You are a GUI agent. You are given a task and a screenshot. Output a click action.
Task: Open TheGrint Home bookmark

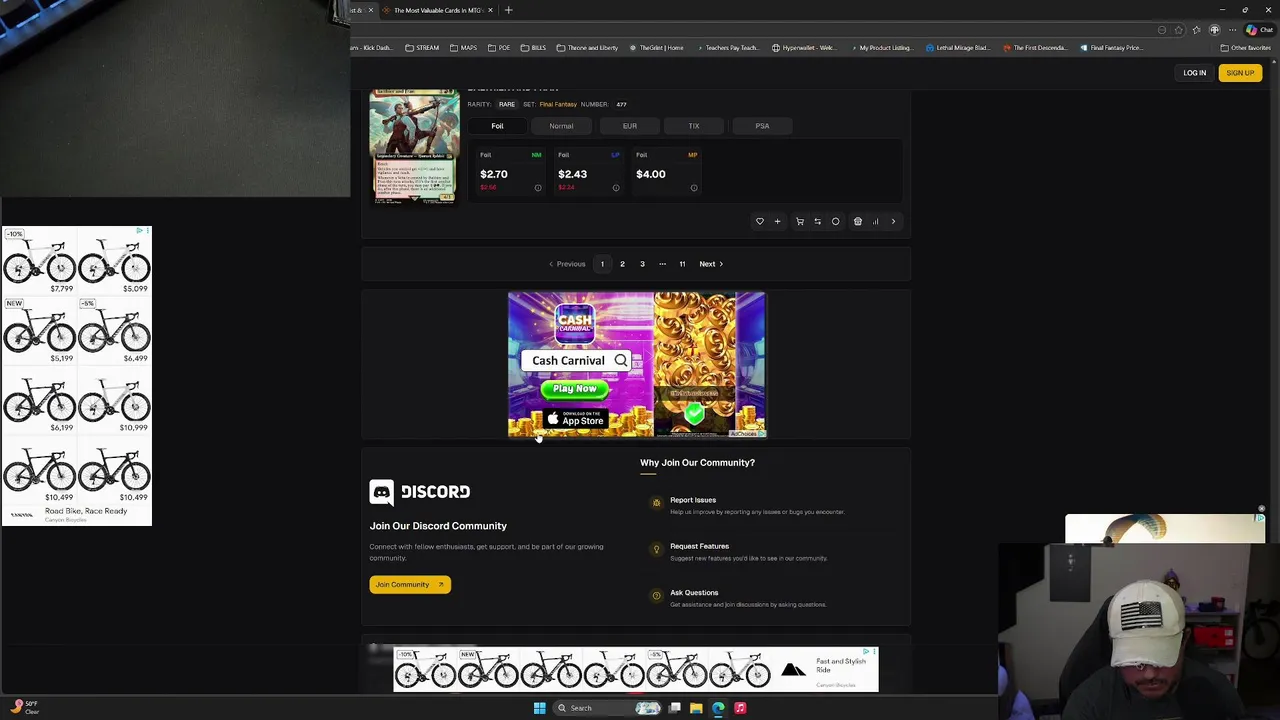click(656, 48)
